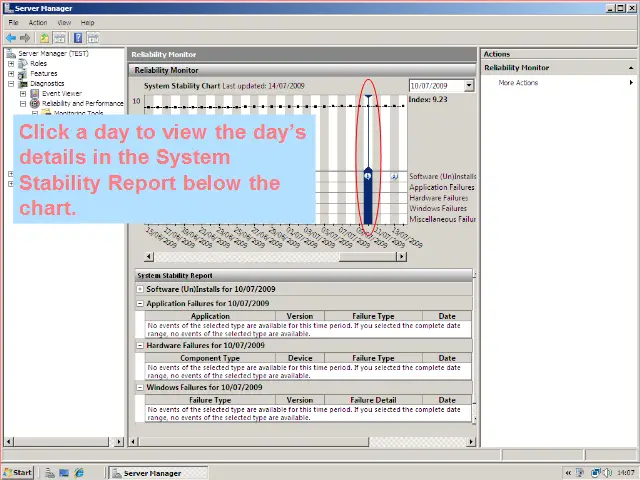
Task: Collapse Hardware Failures for 10/07/2009 section
Action: (x=140, y=345)
